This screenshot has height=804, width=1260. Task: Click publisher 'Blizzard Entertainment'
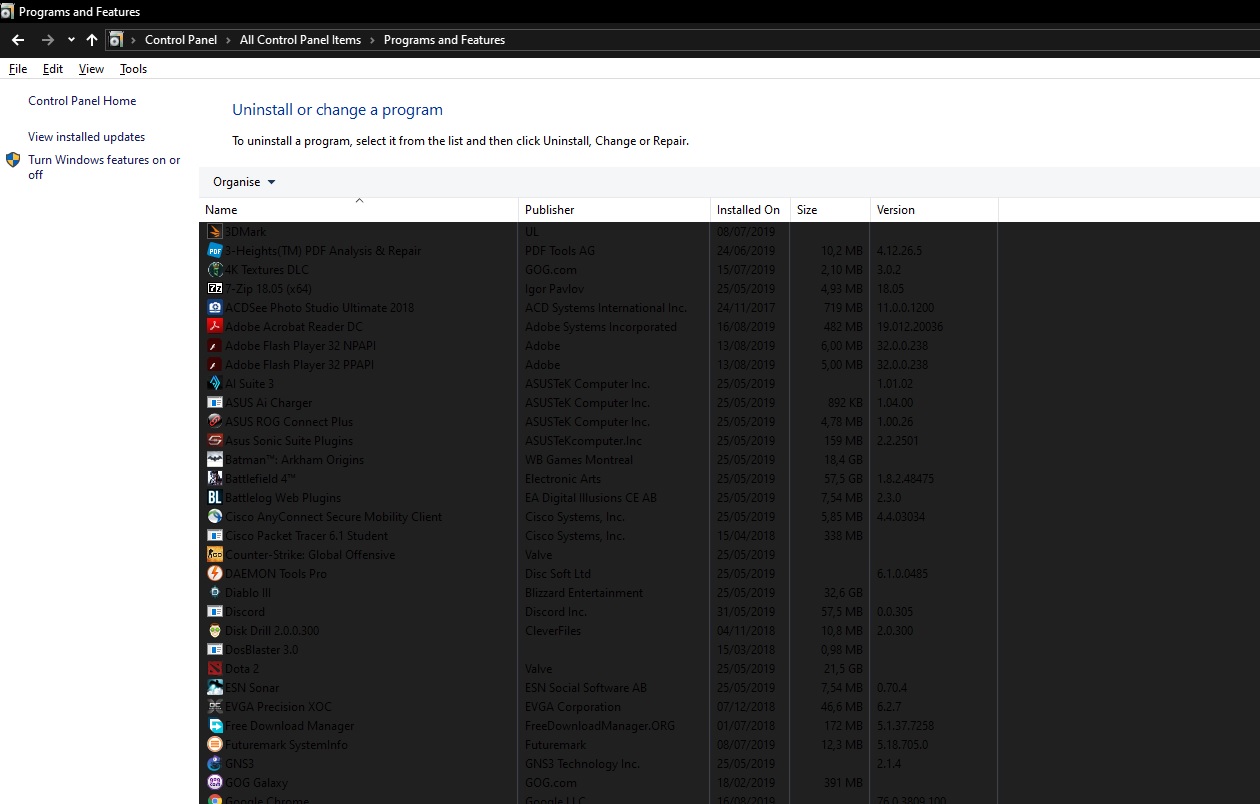[584, 592]
